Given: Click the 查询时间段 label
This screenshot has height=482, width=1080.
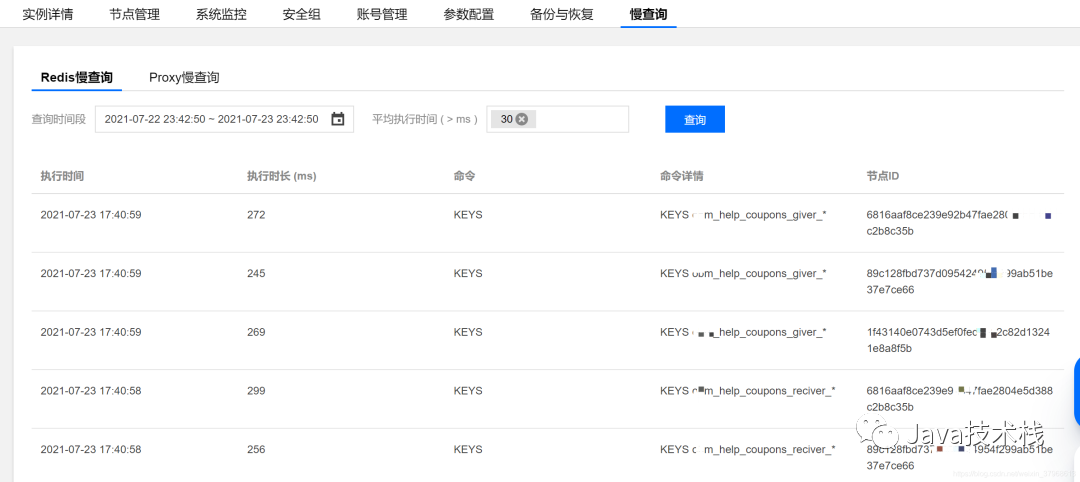Looking at the screenshot, I should pyautogui.click(x=59, y=119).
